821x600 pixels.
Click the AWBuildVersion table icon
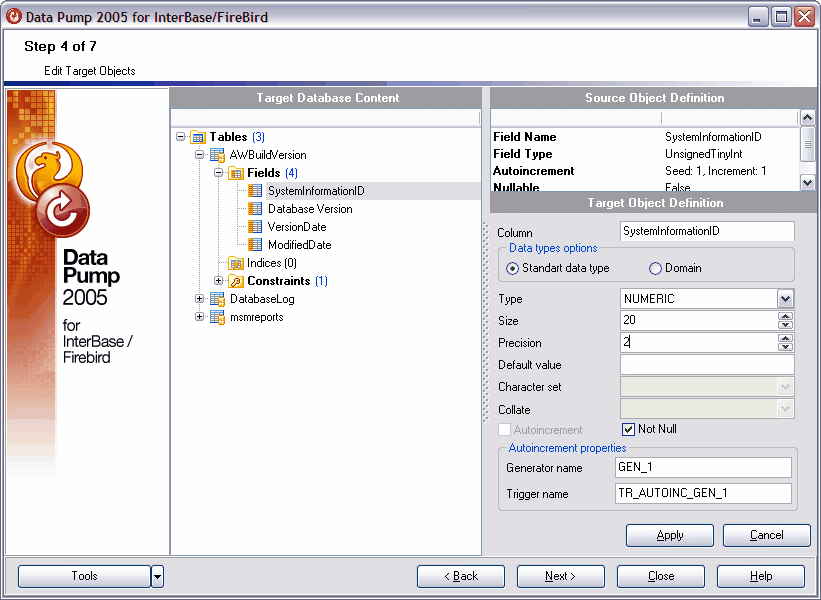217,155
